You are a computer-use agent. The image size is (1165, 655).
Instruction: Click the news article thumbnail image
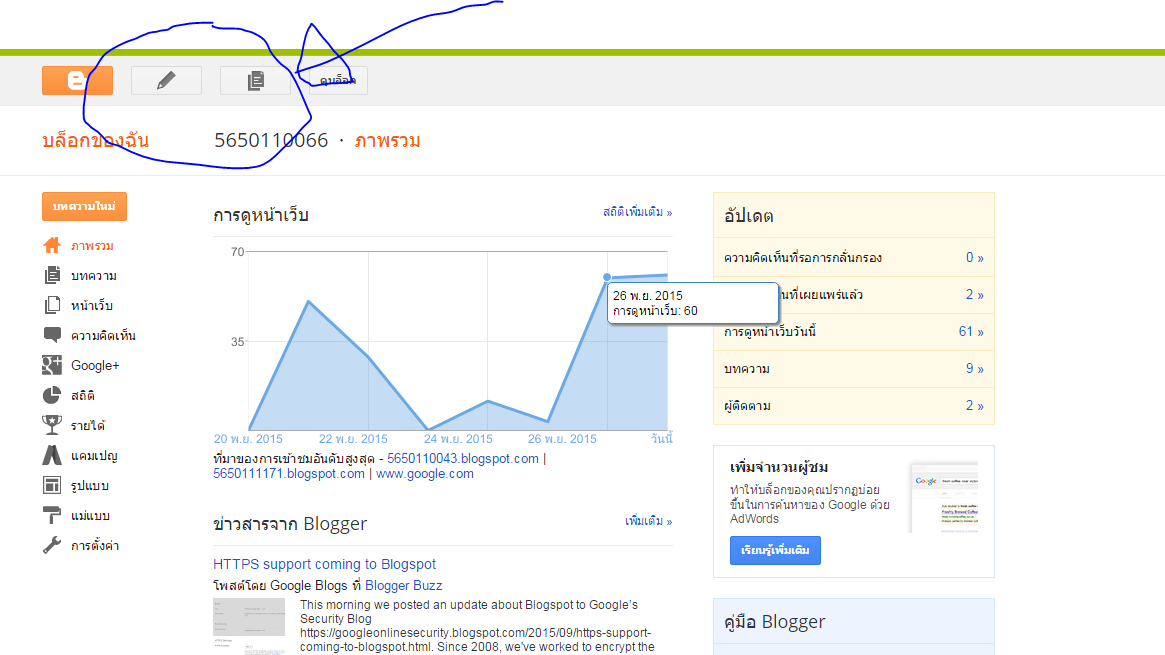coord(249,625)
